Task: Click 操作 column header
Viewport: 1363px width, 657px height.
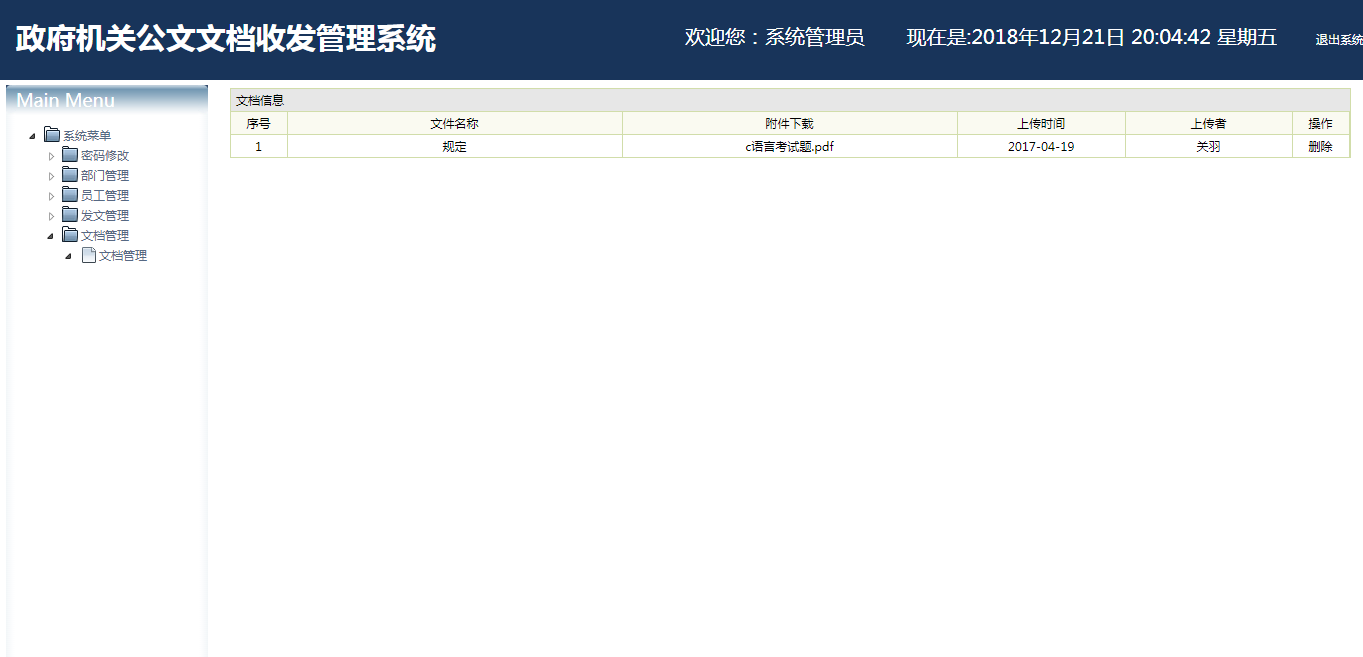Action: (1321, 124)
